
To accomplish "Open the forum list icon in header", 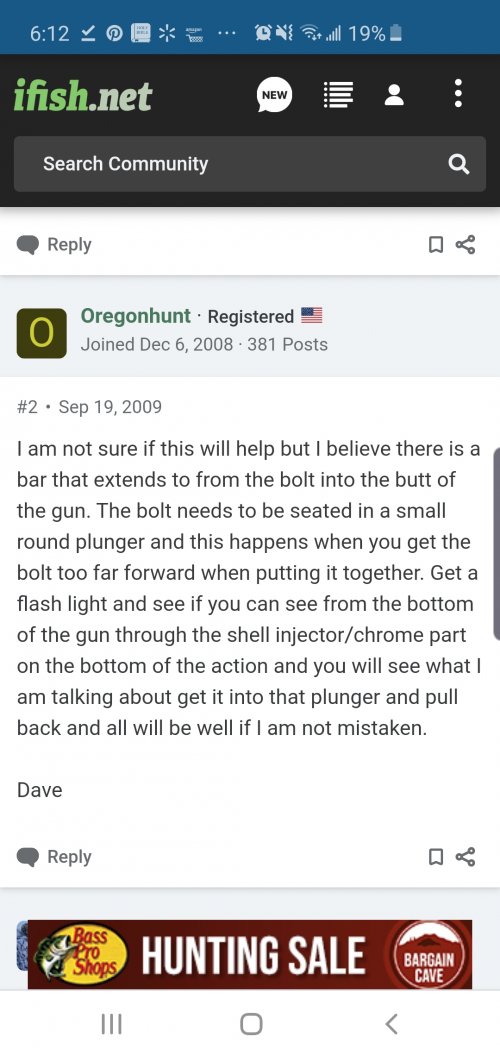I will (338, 95).
